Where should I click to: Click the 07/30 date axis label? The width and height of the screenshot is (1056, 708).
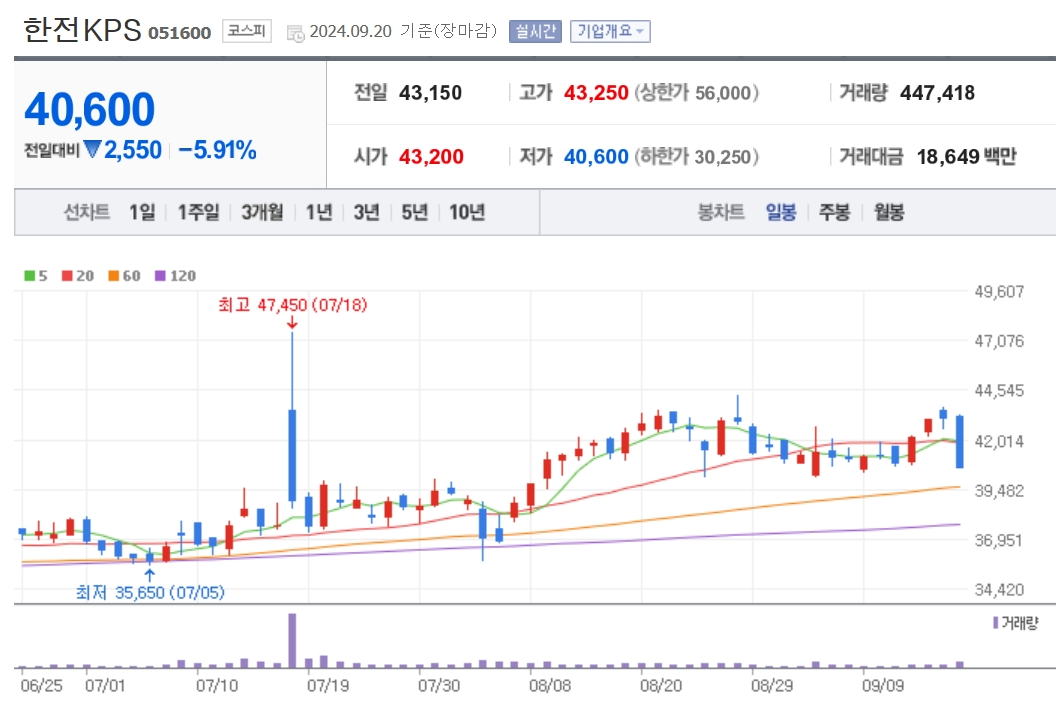[x=439, y=686]
